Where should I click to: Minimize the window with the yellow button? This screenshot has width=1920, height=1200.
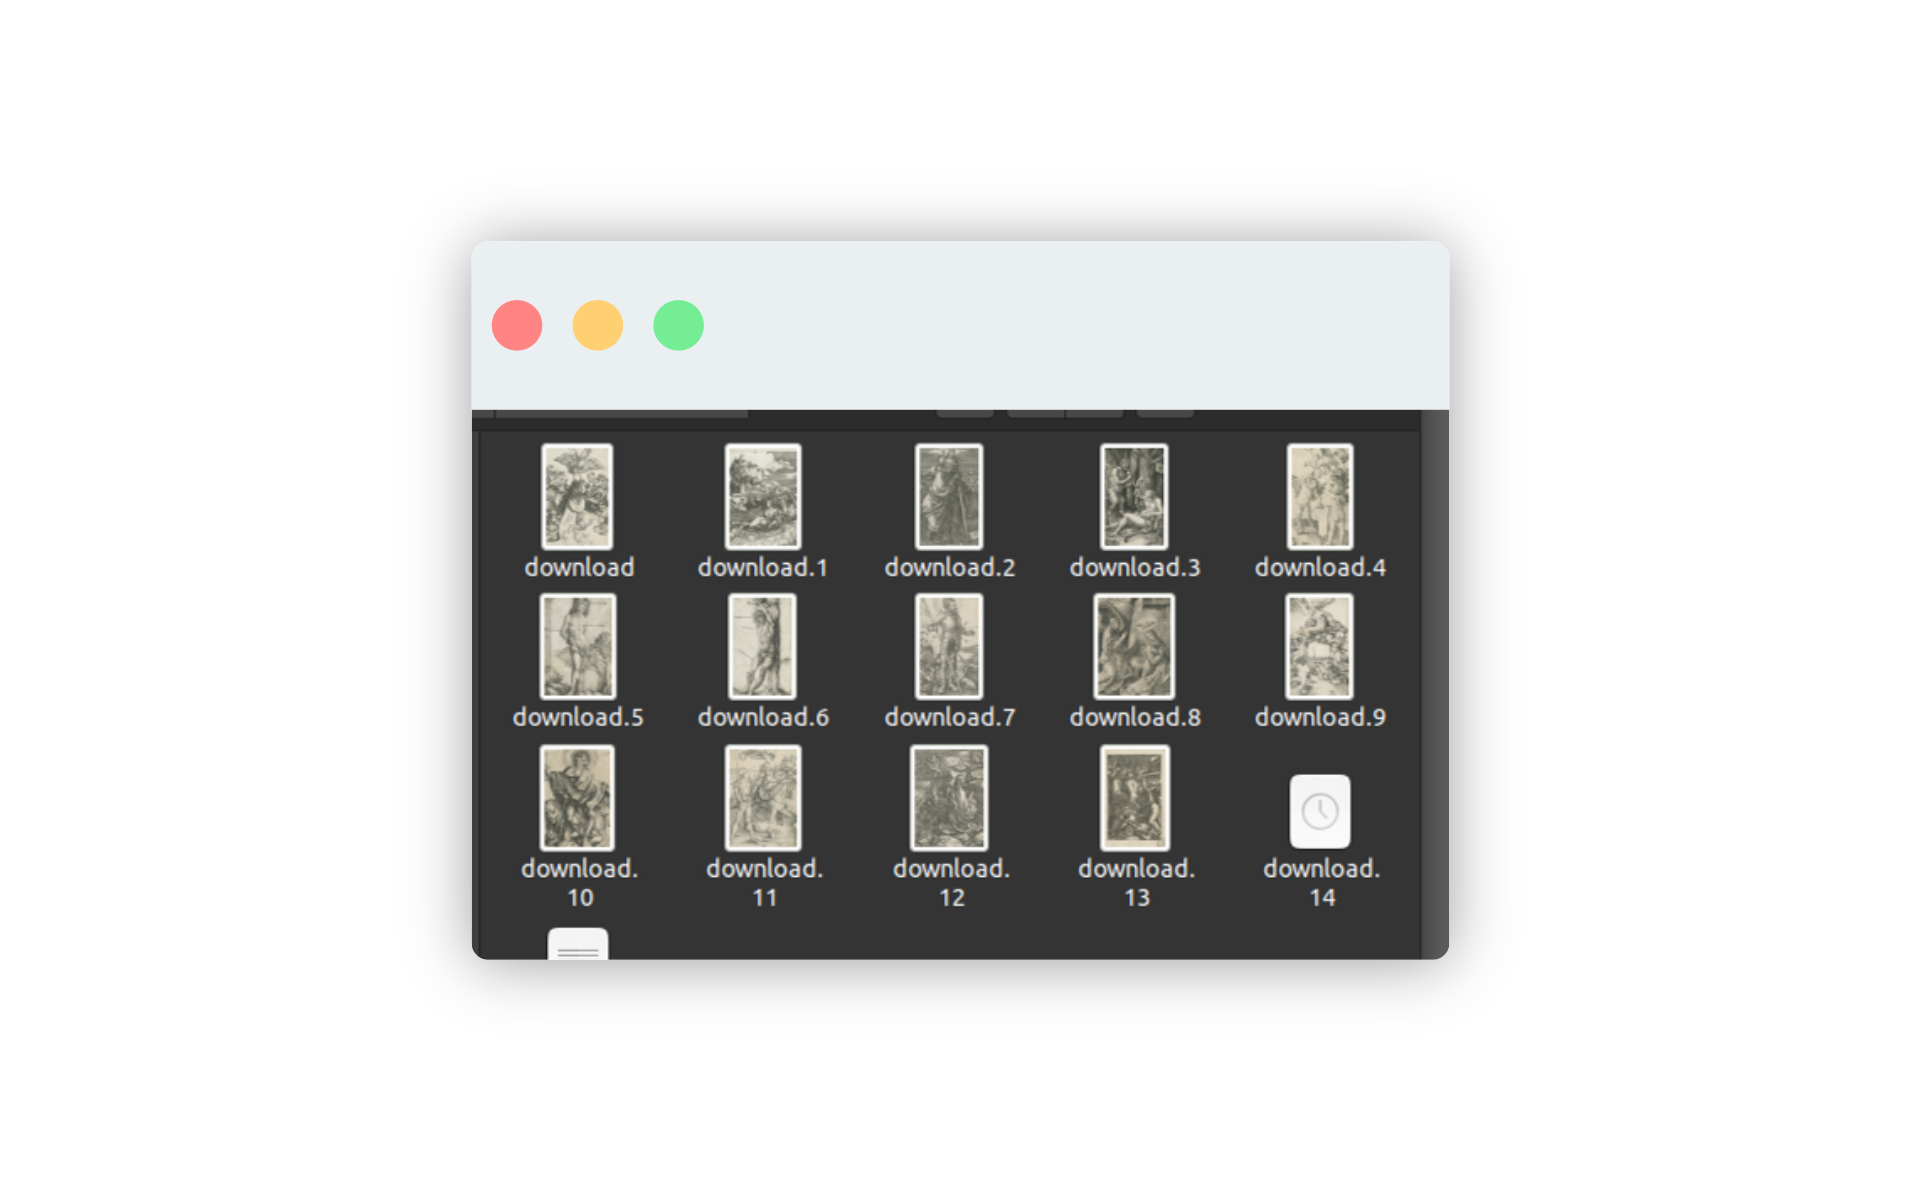pos(598,325)
